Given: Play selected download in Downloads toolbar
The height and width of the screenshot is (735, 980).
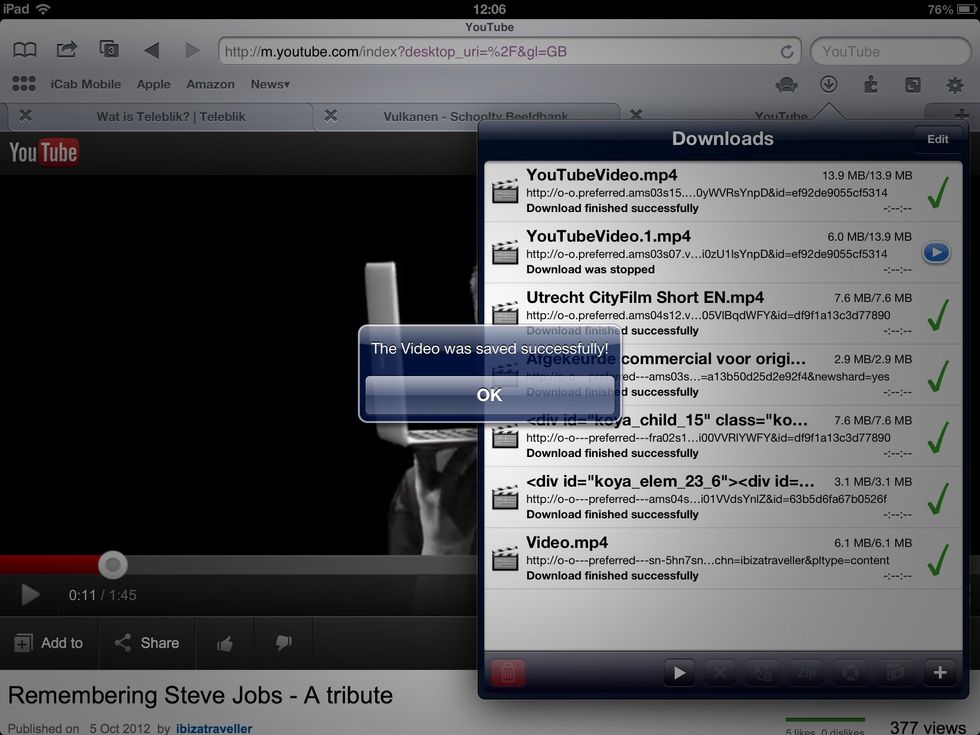Looking at the screenshot, I should [x=679, y=672].
